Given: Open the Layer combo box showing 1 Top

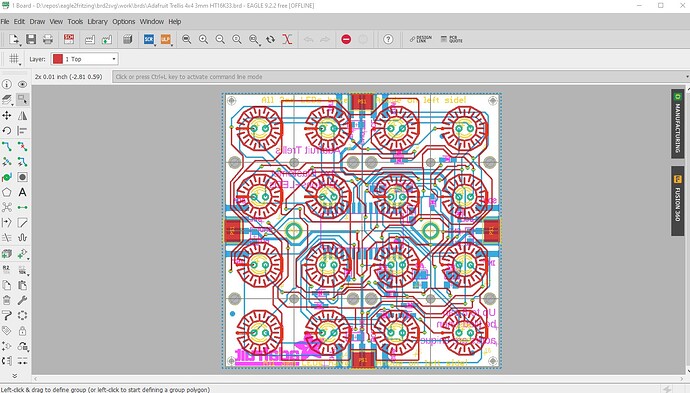Looking at the screenshot, I should point(84,59).
